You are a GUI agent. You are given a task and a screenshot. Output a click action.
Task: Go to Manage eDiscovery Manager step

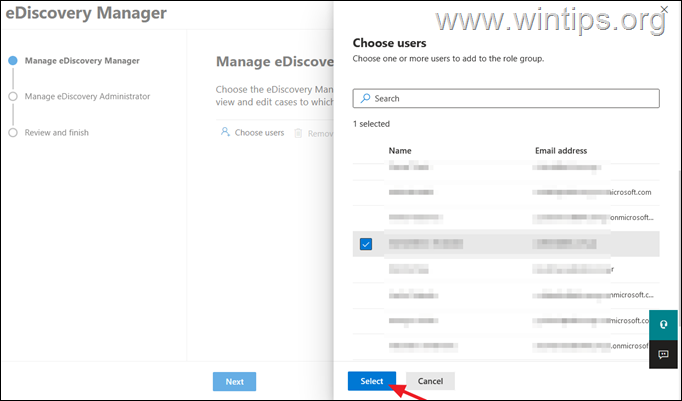coord(82,61)
